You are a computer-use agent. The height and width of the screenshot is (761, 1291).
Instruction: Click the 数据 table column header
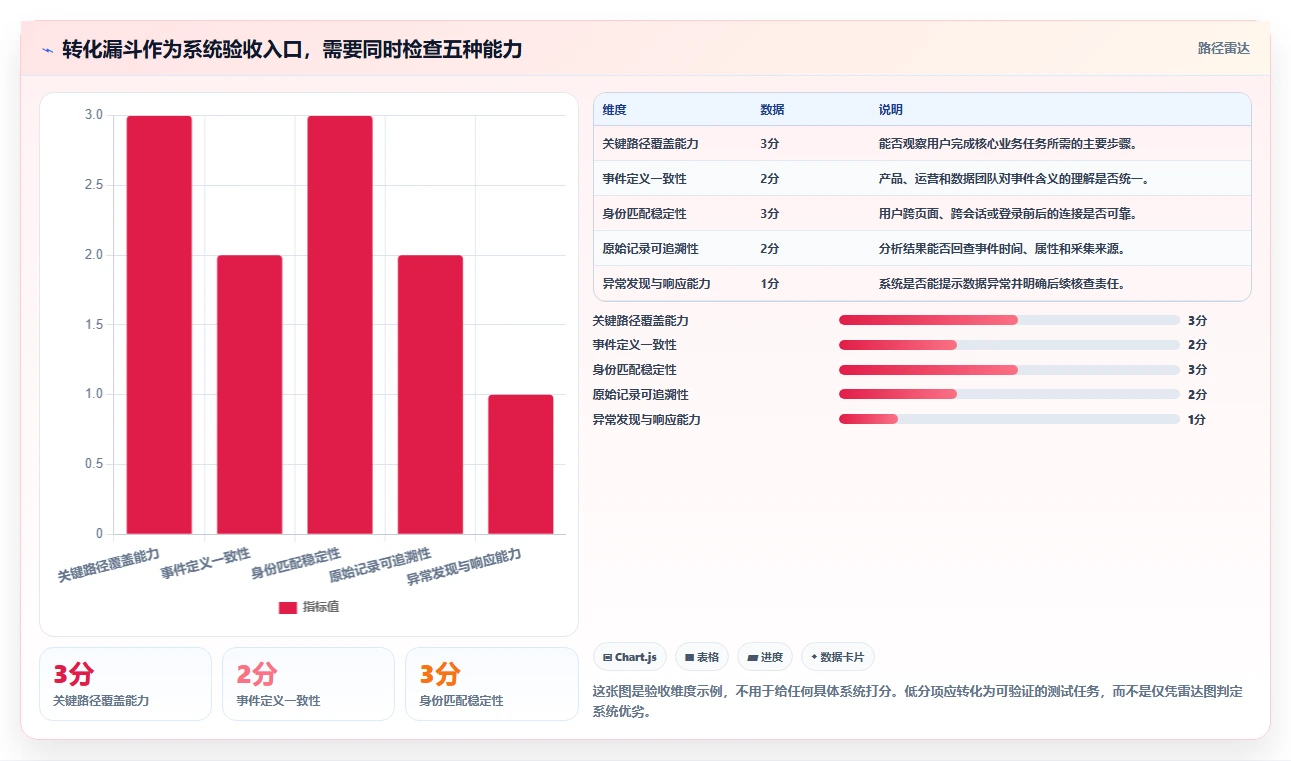point(772,110)
